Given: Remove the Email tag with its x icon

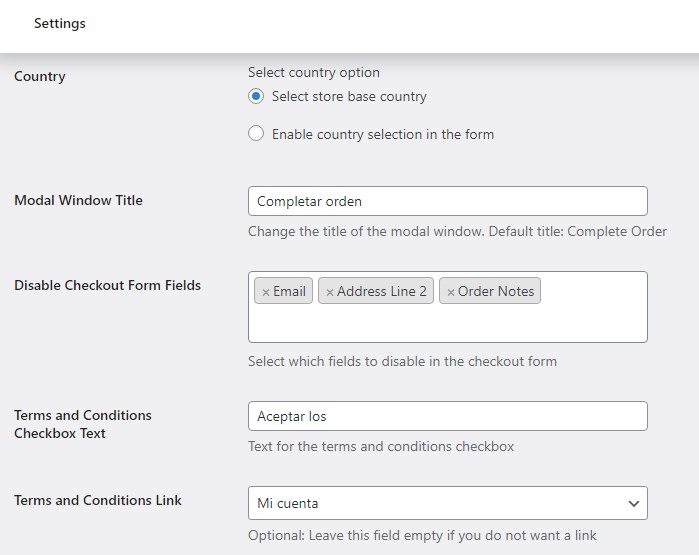Looking at the screenshot, I should point(265,292).
